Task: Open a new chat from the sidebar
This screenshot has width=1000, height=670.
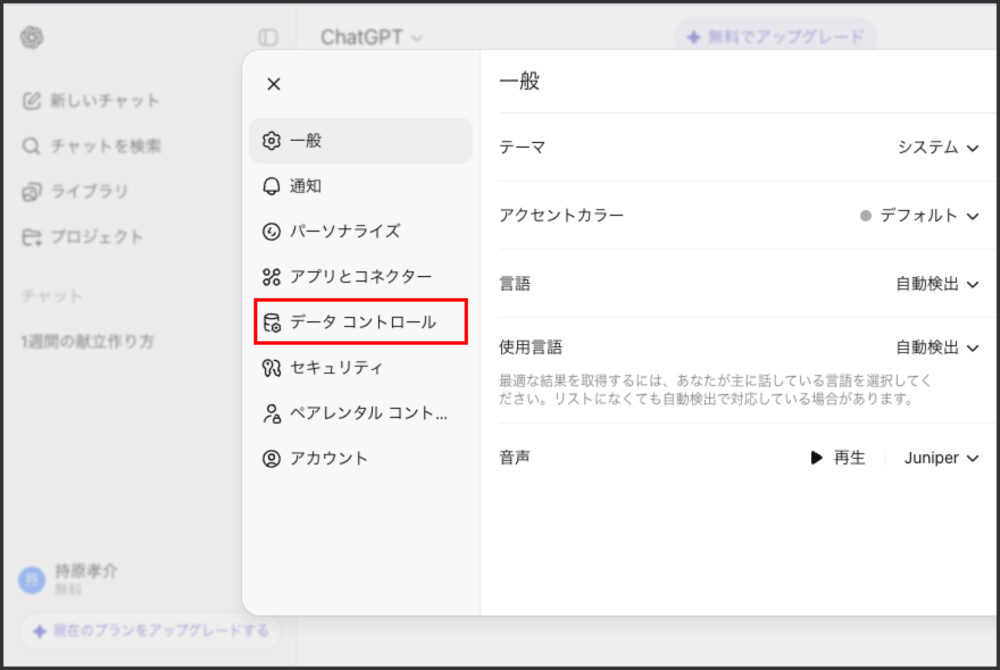Action: click(x=90, y=100)
